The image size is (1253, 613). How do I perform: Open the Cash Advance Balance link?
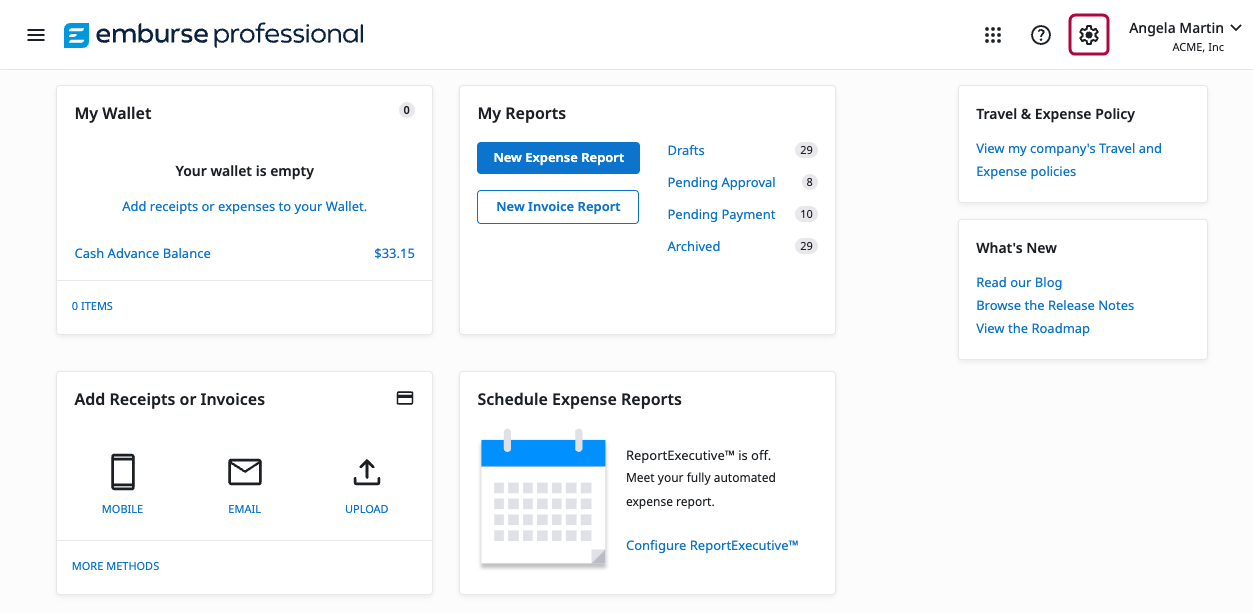143,253
